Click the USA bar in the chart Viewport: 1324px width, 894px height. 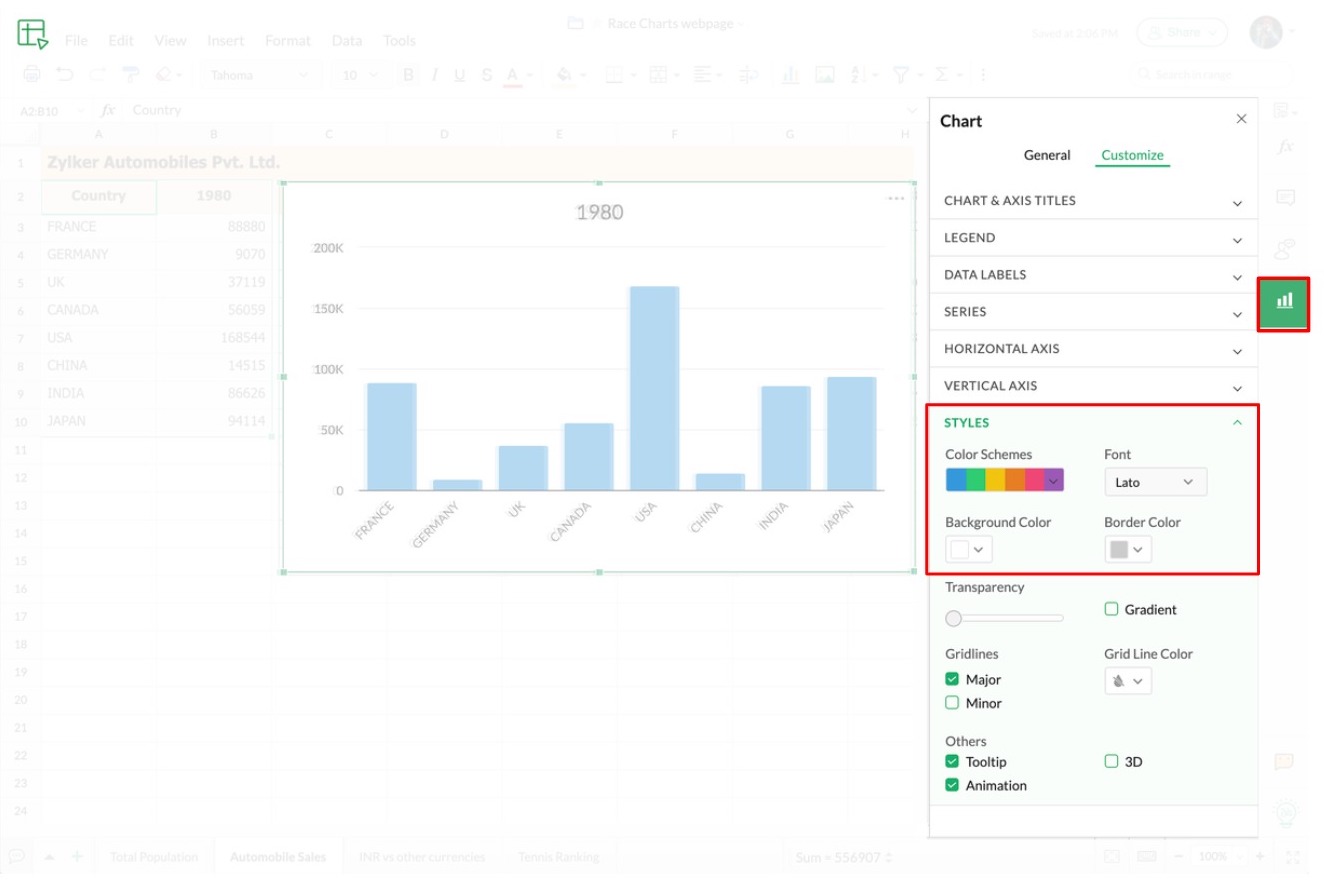[654, 388]
